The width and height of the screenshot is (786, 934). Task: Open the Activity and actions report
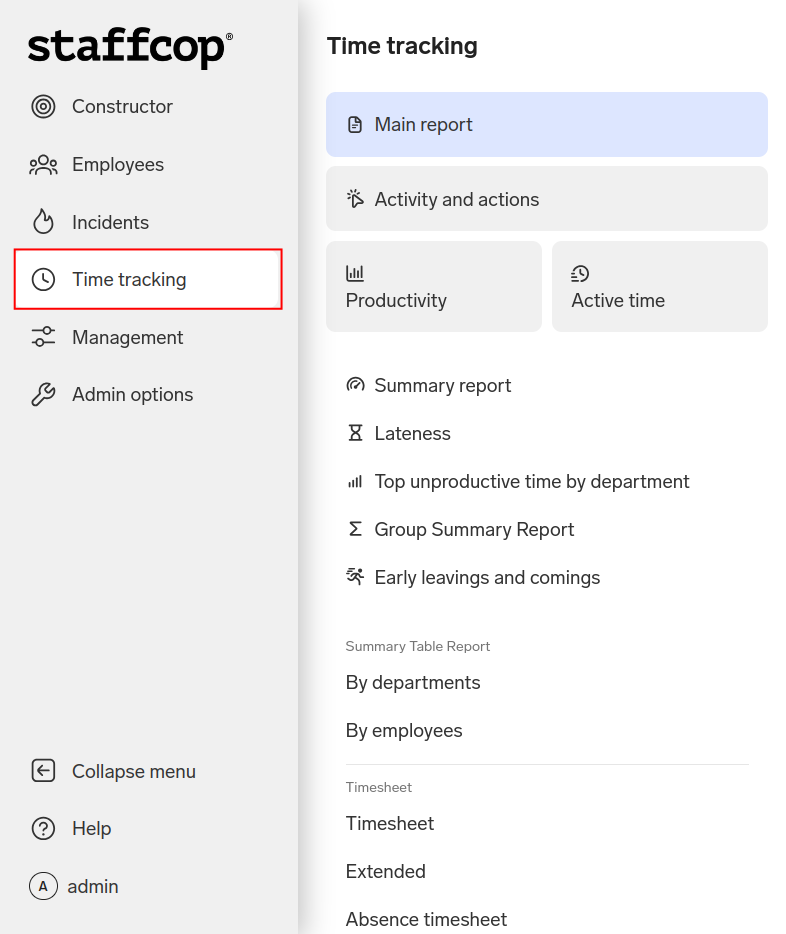546,199
